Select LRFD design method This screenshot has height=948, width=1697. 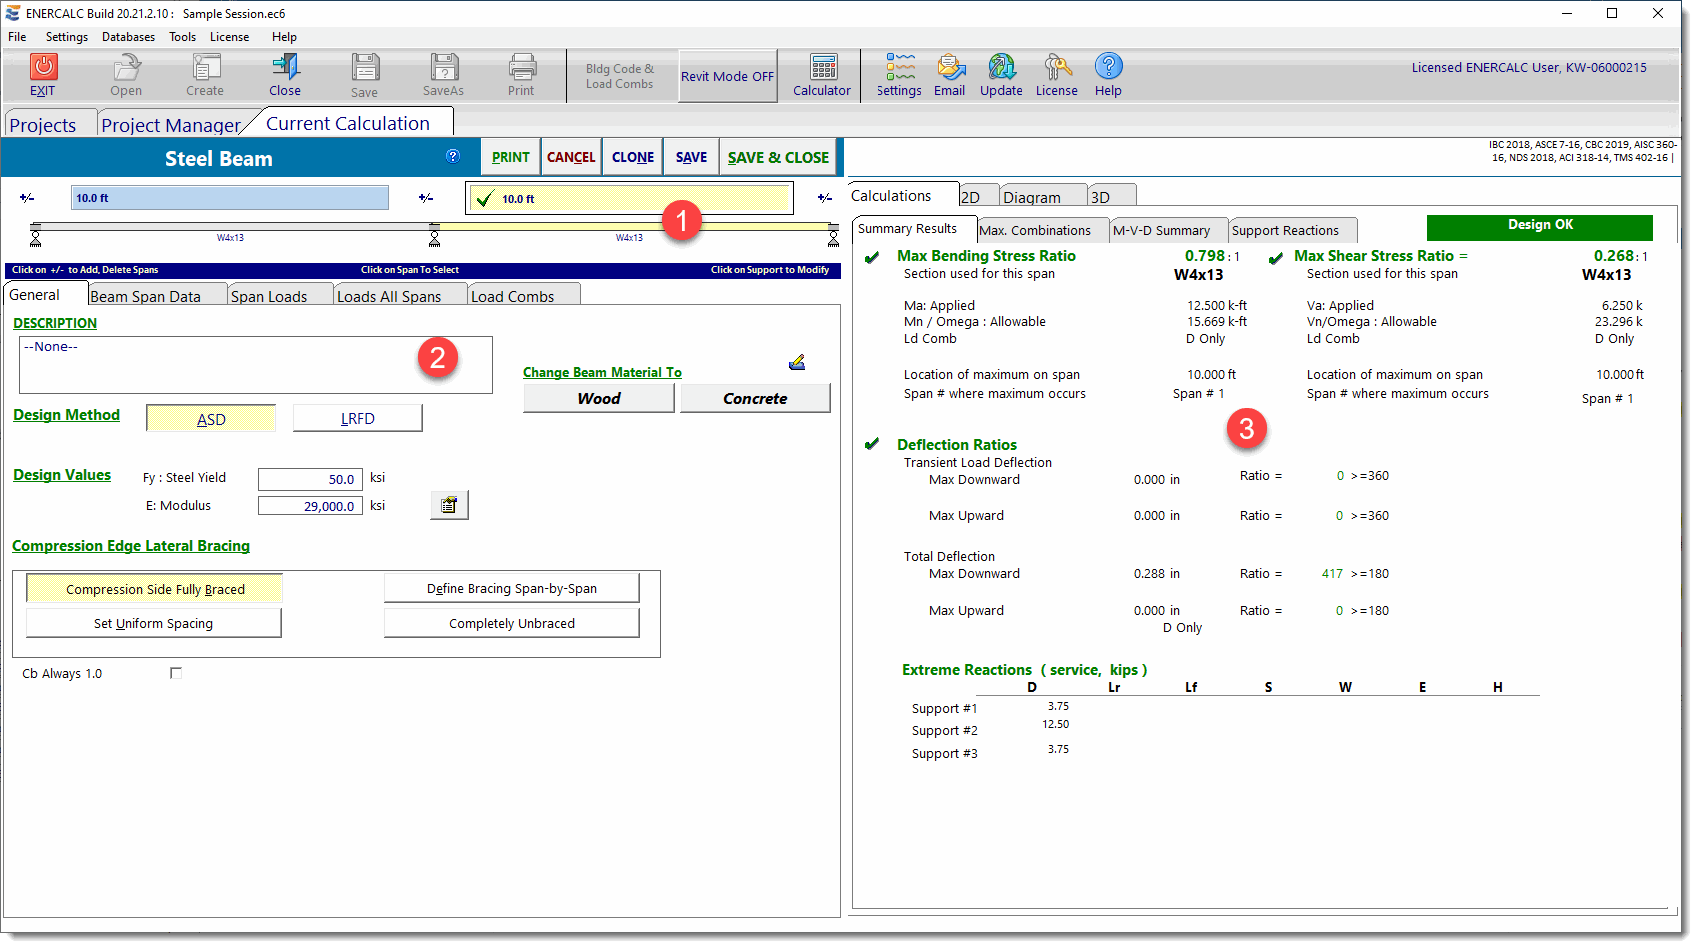tap(358, 419)
